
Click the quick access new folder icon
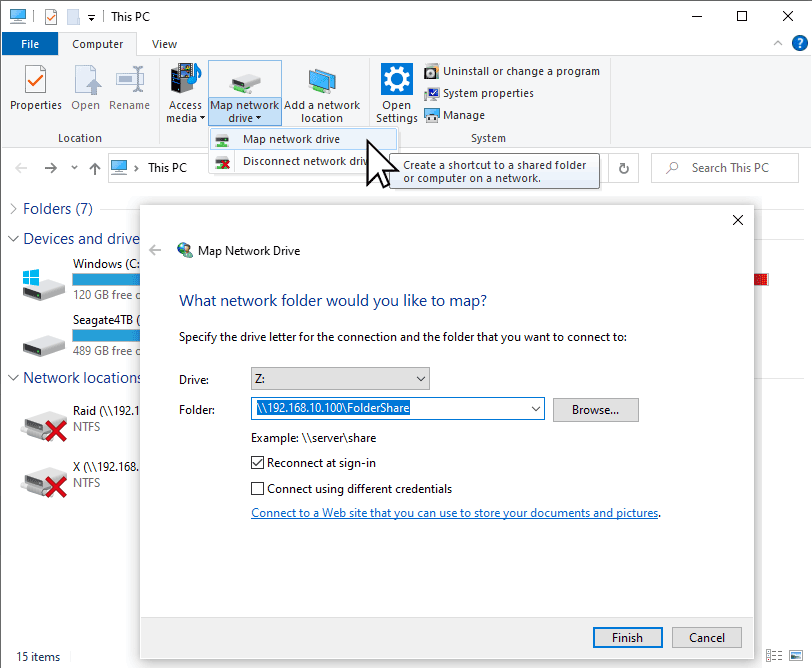[x=73, y=17]
